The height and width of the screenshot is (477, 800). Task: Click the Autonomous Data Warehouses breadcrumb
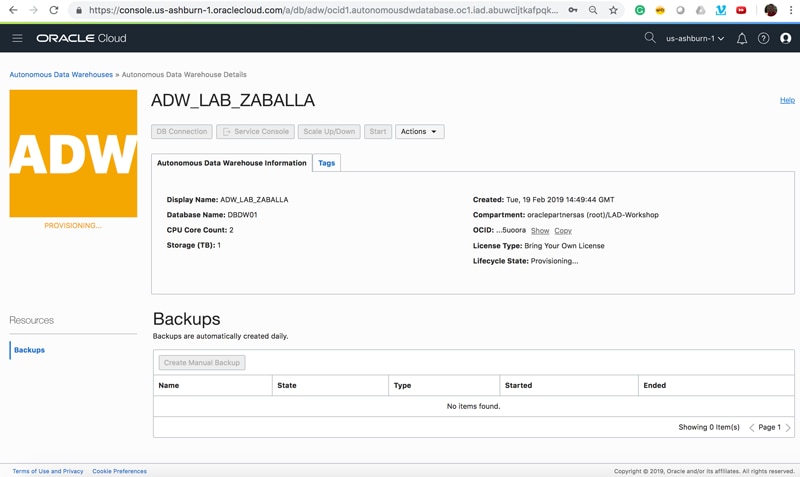pos(61,74)
